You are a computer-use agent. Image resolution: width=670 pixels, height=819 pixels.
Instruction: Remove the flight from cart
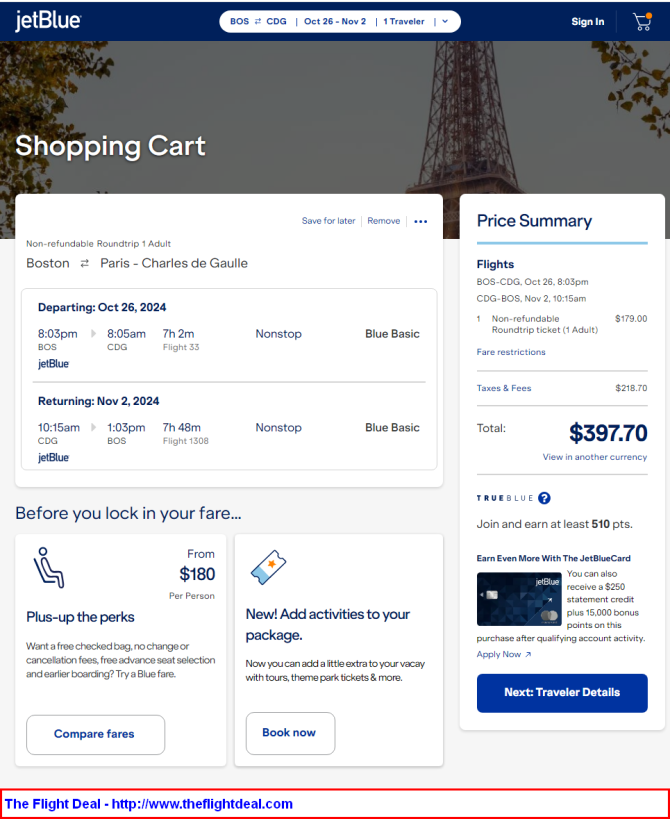pos(383,221)
